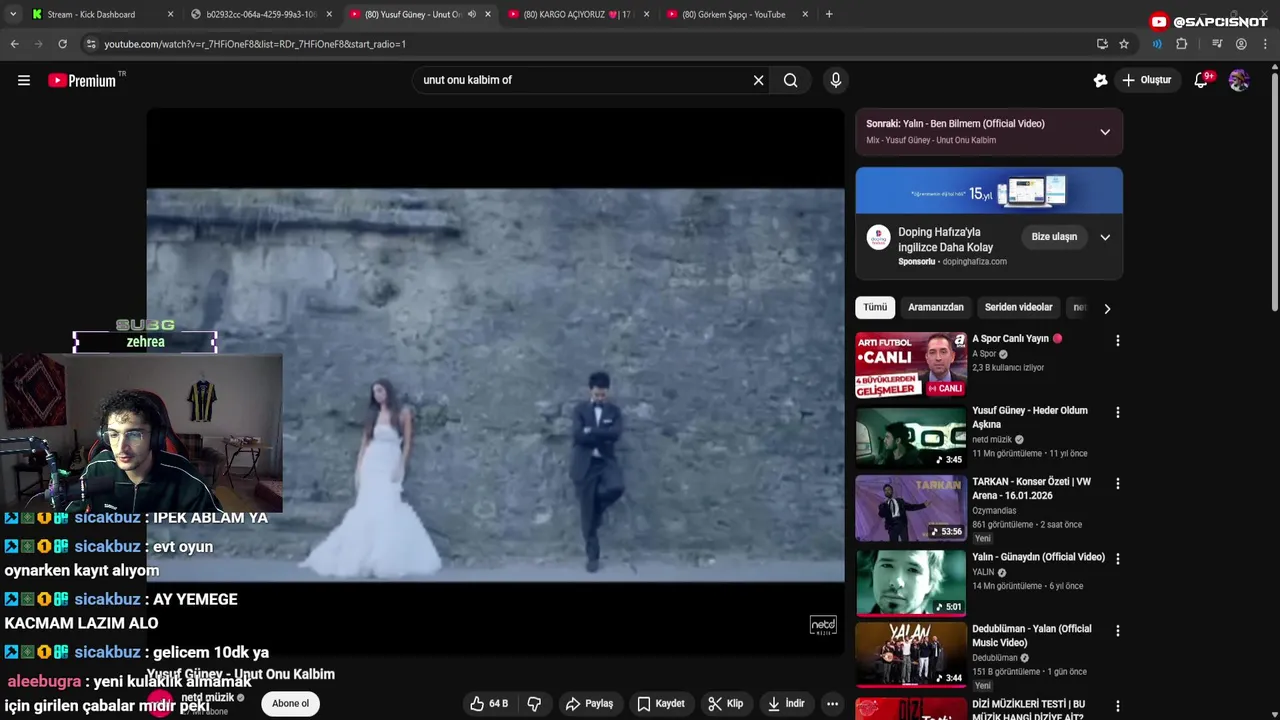Dislike the video with thumbs down

coord(534,704)
